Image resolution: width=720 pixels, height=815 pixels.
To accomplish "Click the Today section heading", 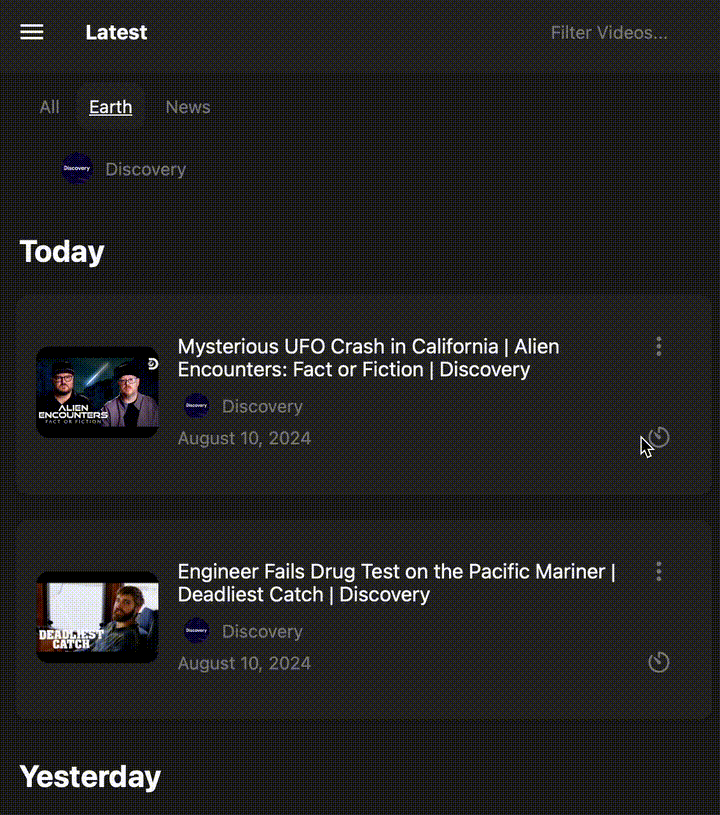I will click(x=62, y=252).
